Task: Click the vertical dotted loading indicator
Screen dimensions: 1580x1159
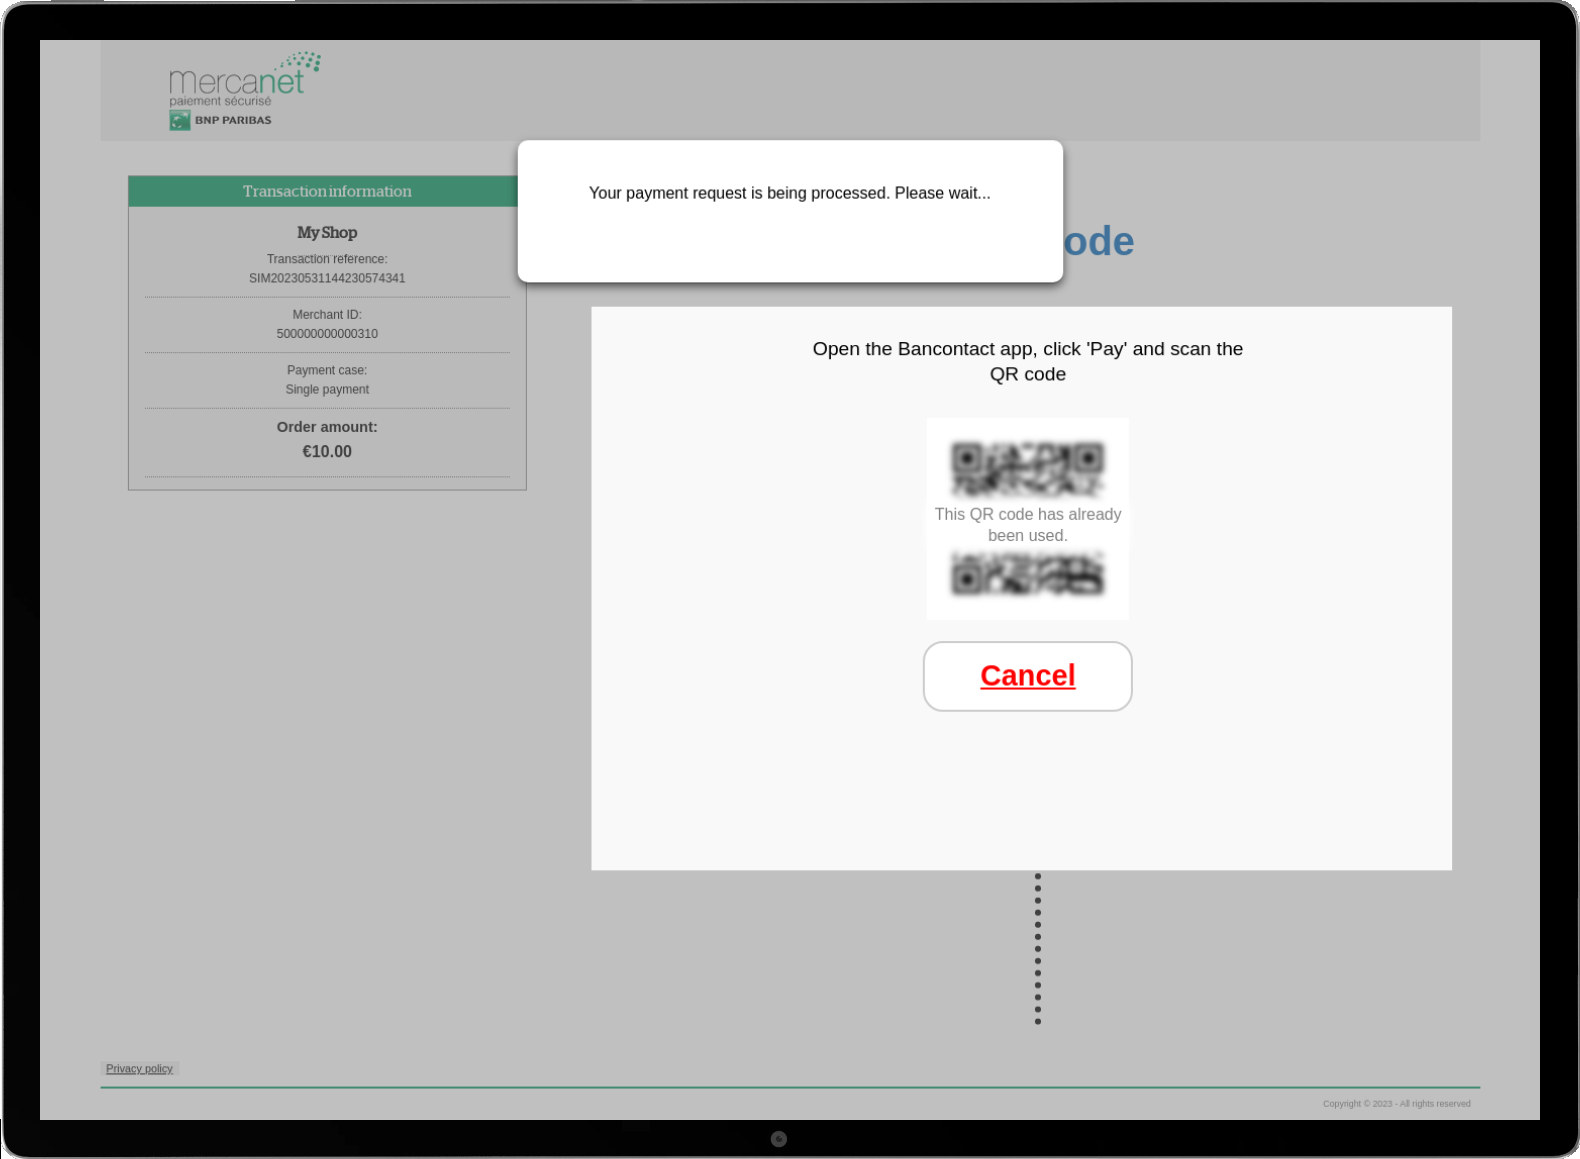Action: click(1038, 948)
